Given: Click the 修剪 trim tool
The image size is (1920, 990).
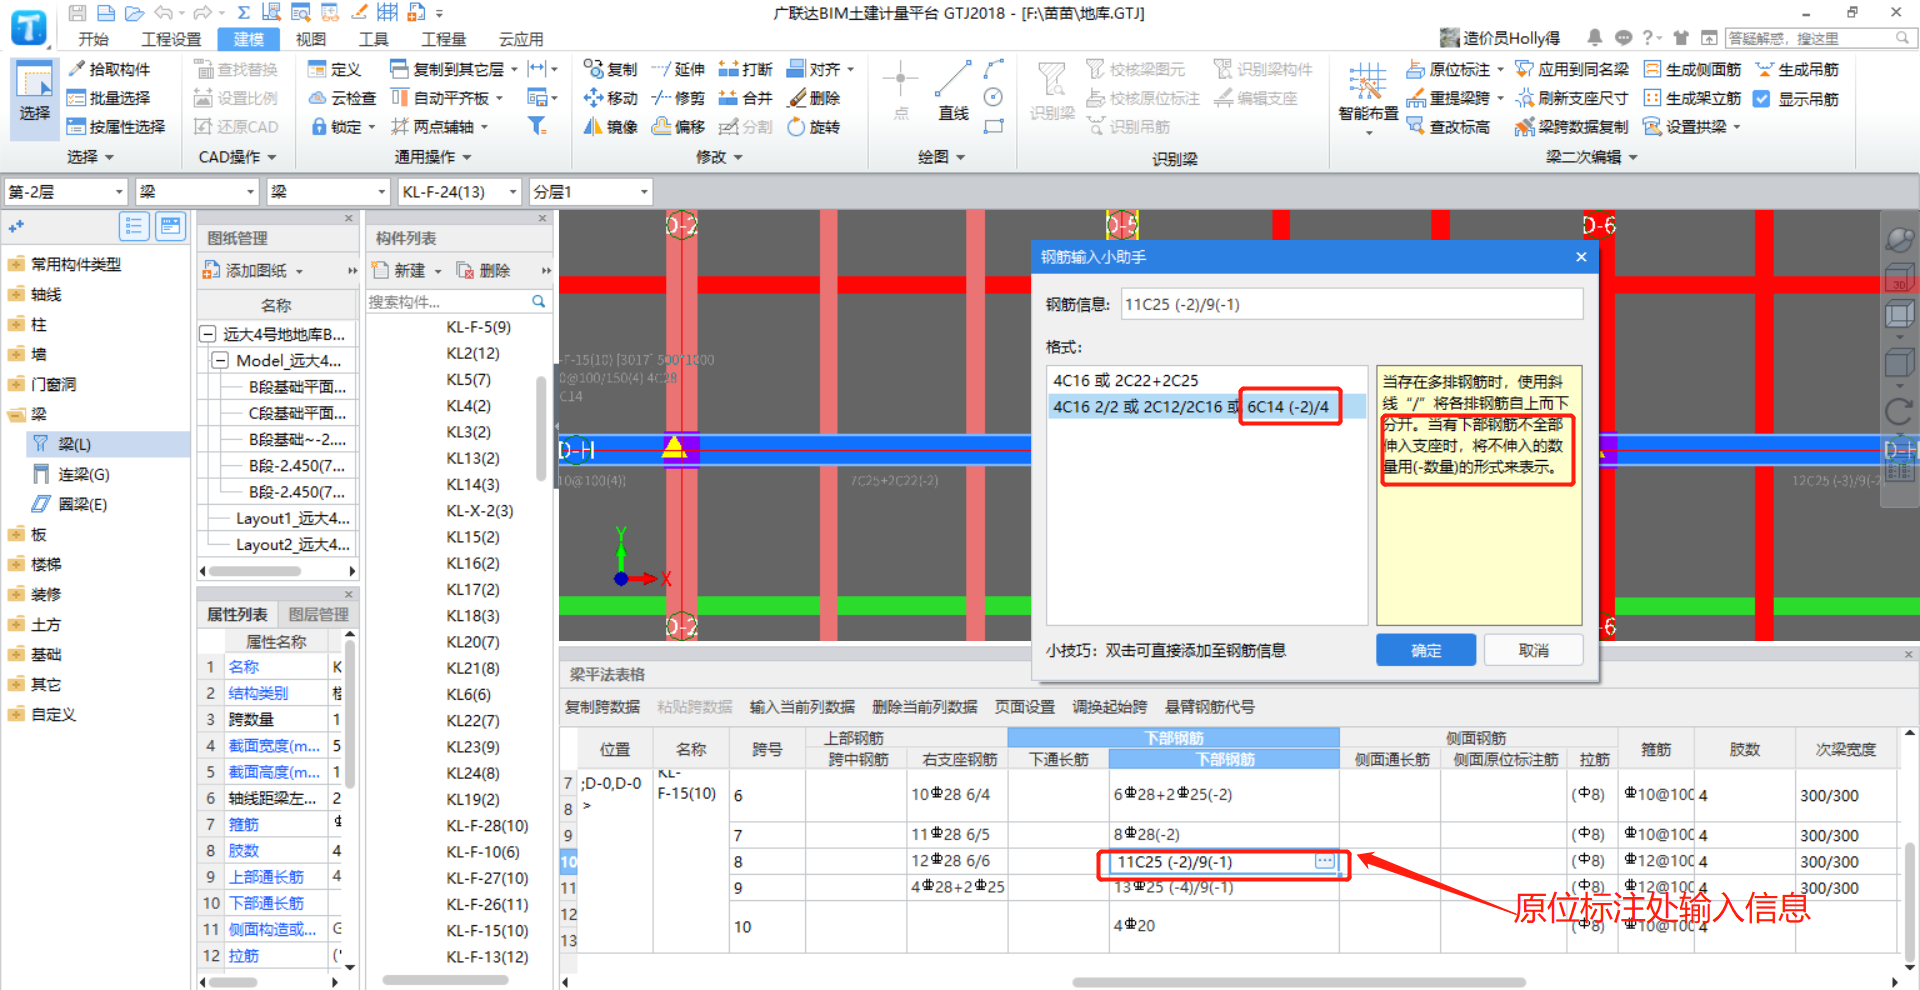Looking at the screenshot, I should (678, 98).
